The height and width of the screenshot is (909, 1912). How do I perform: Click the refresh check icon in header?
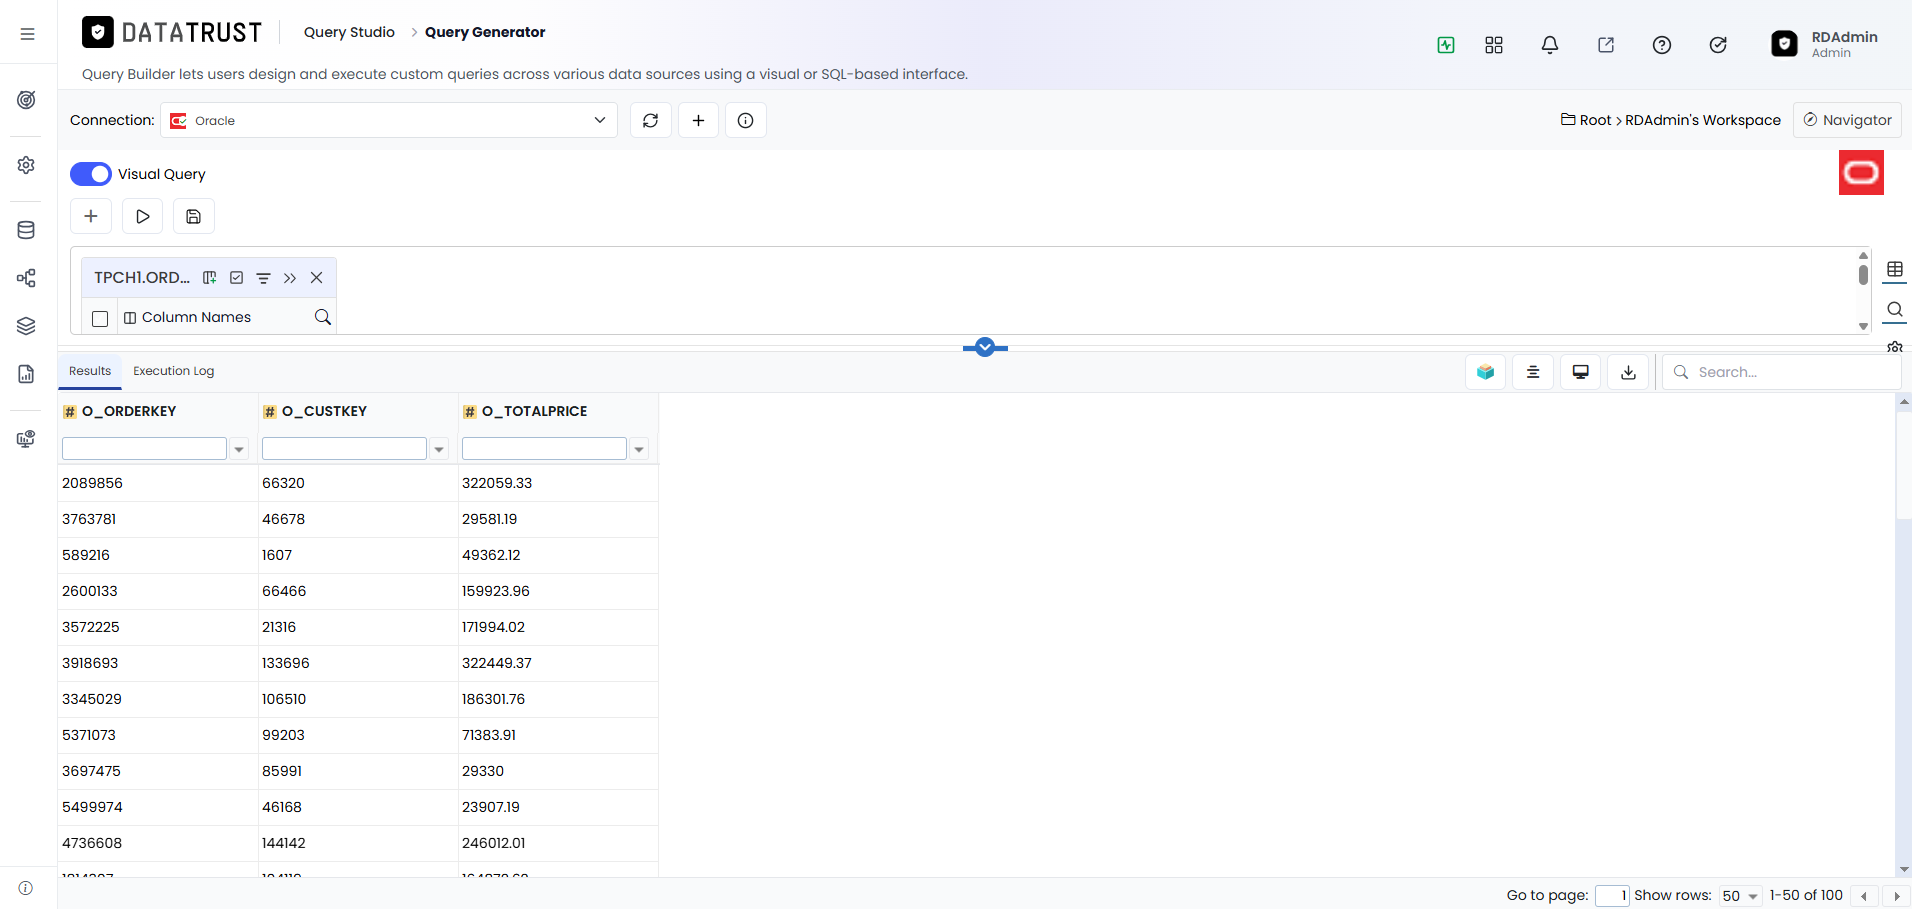pos(1718,45)
